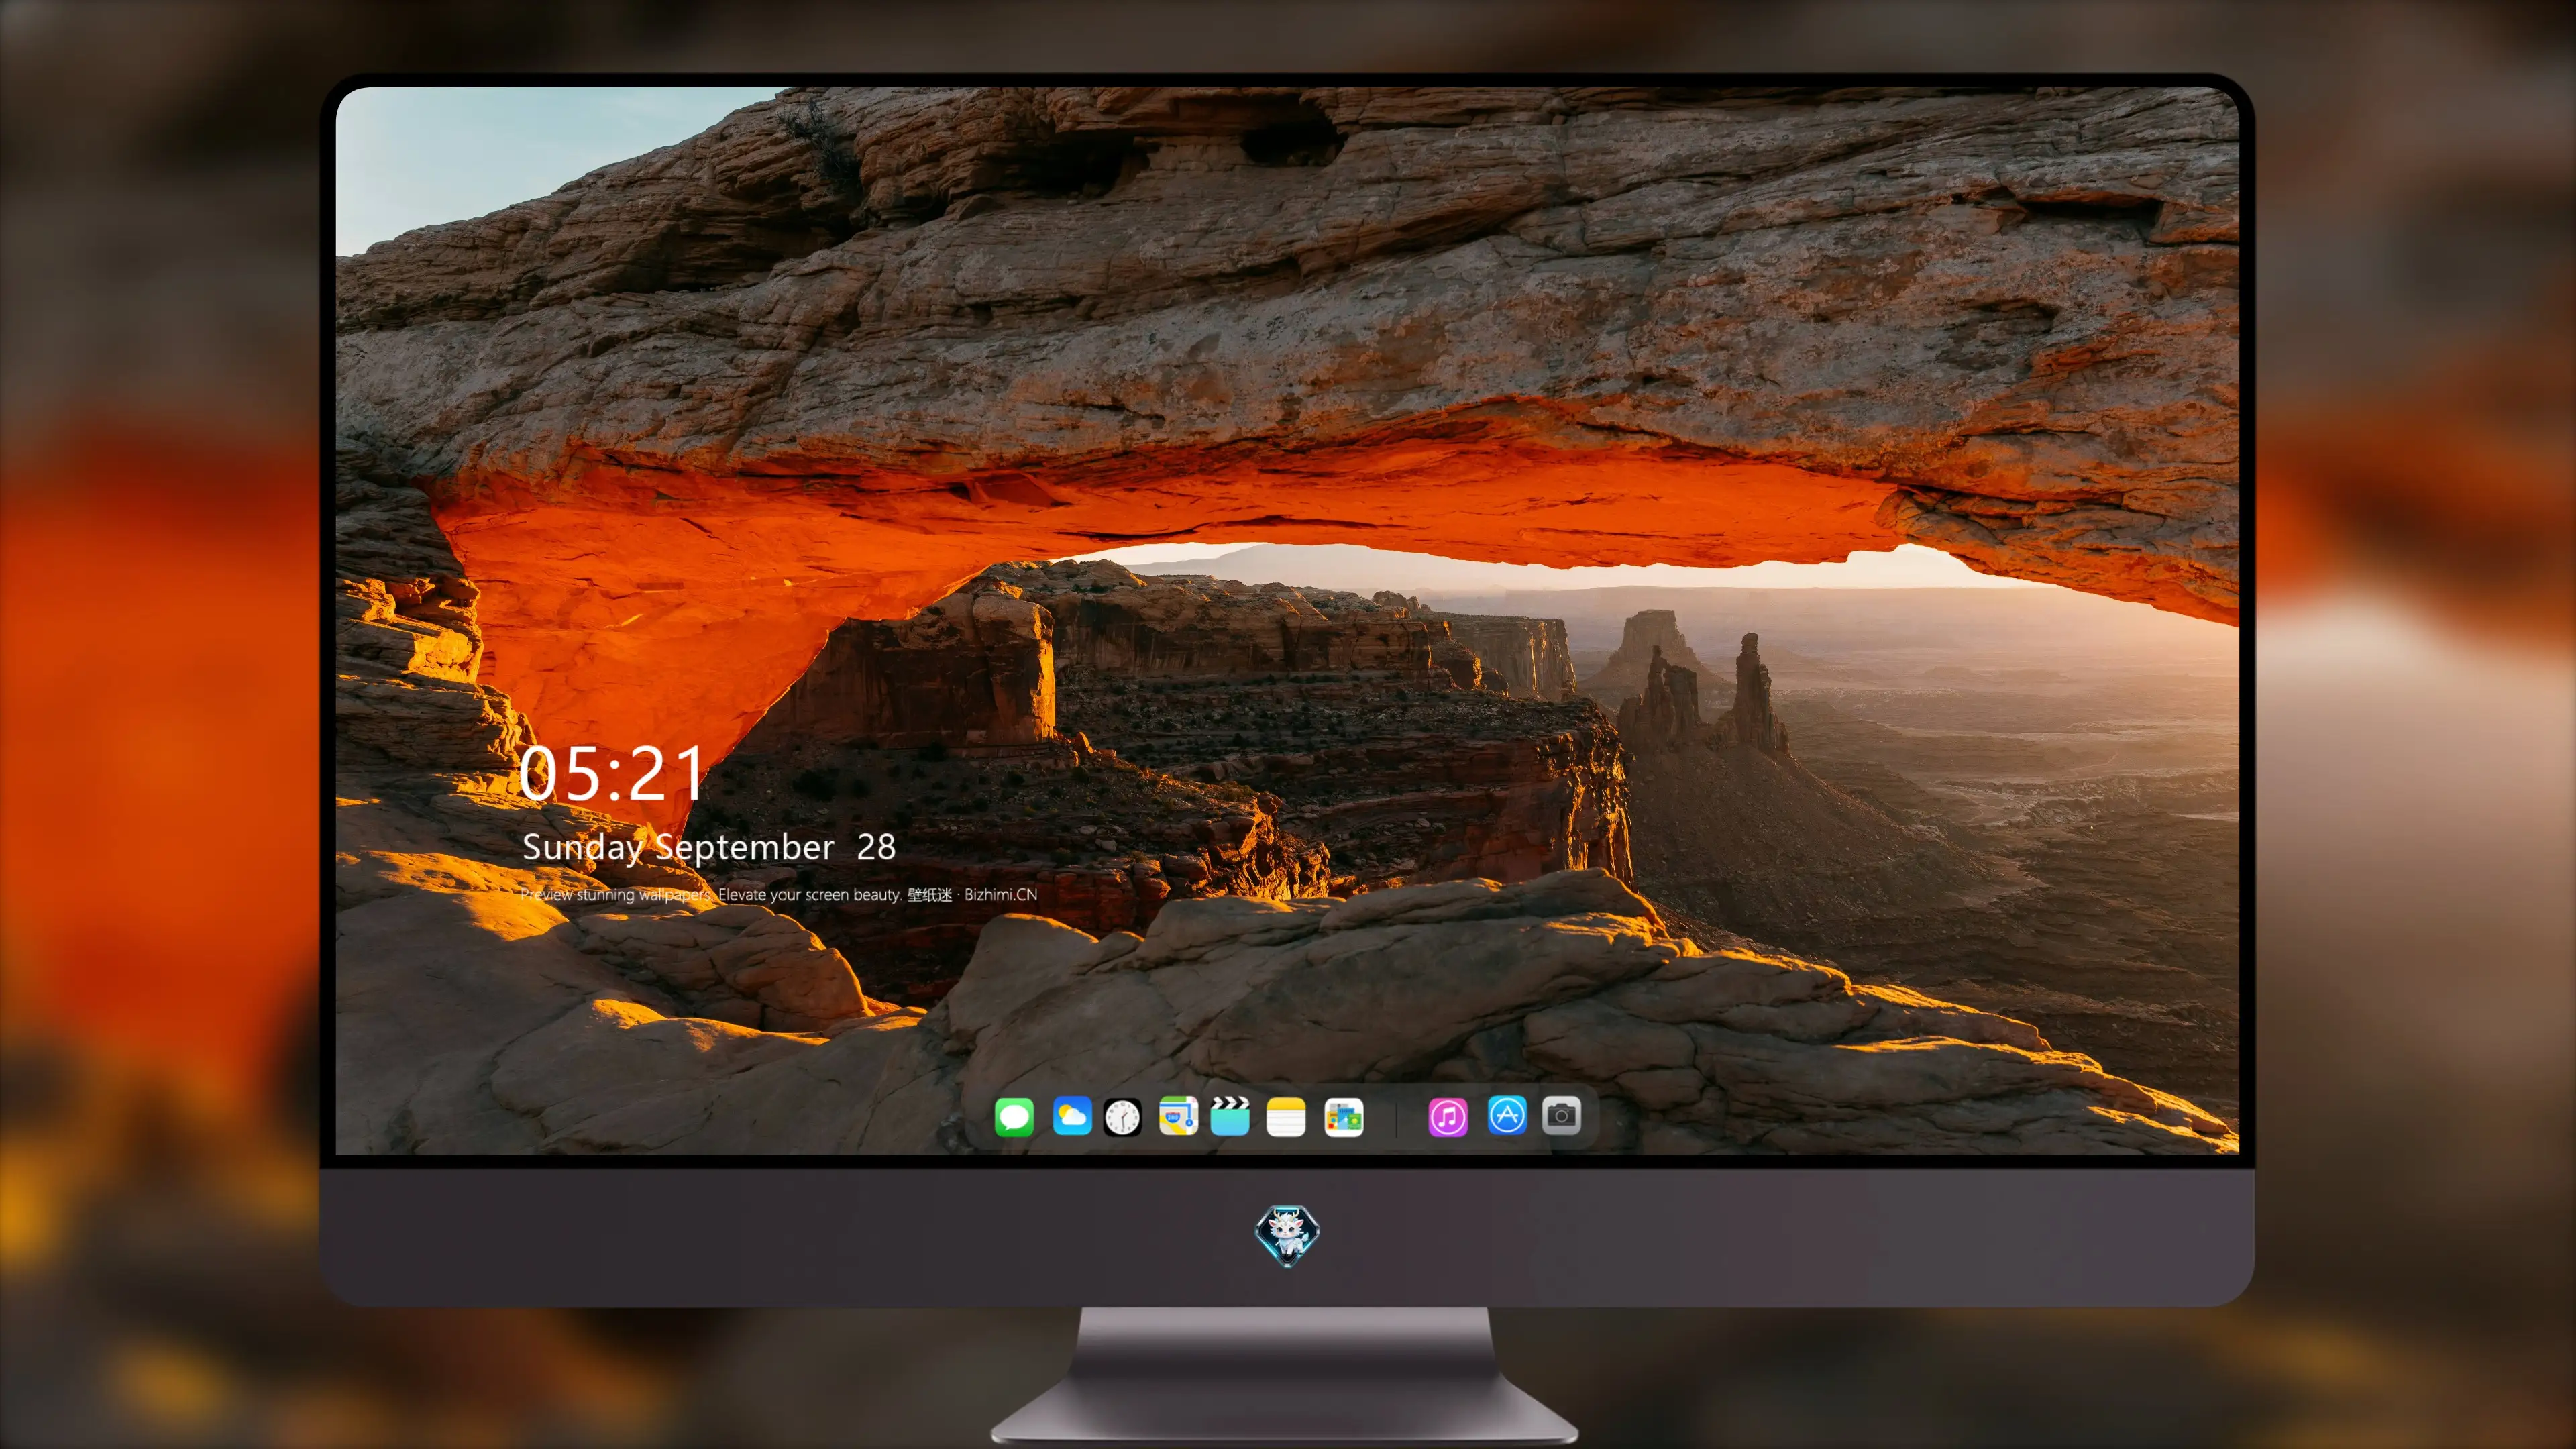Open the App Store icon in dock
This screenshot has width=2576, height=1449.
point(1507,1115)
